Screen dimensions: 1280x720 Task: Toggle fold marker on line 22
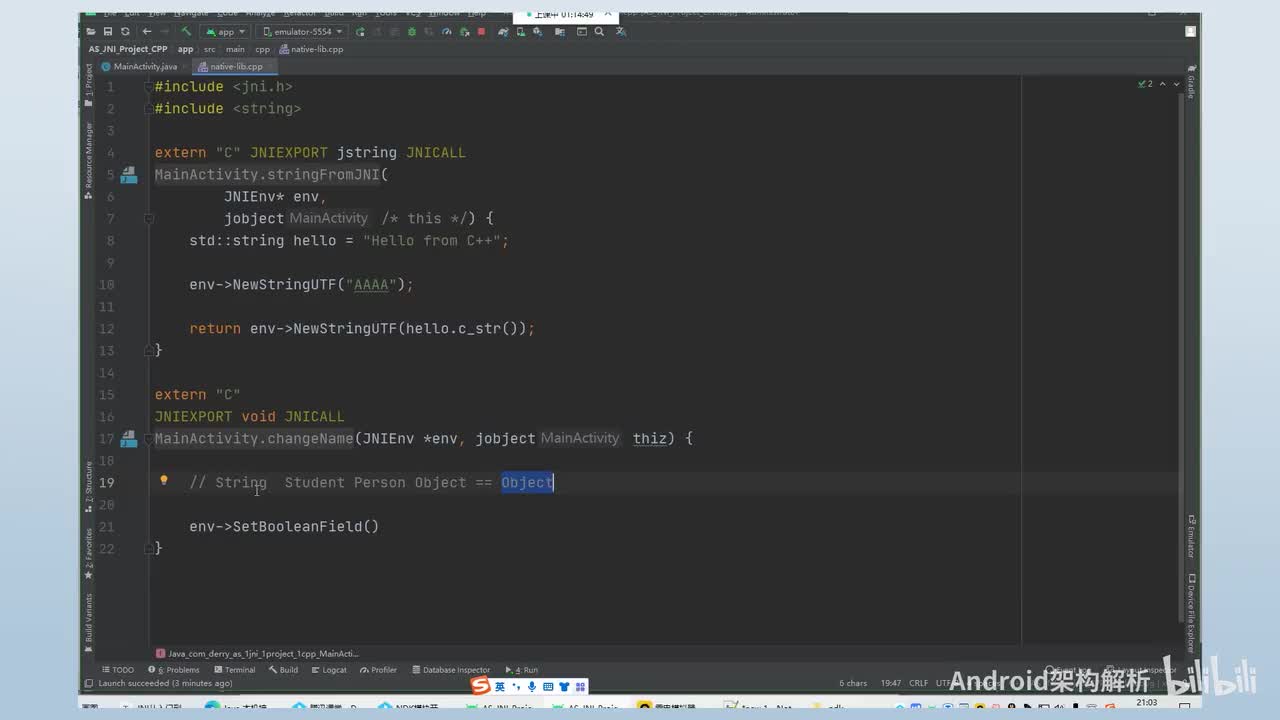[x=148, y=547]
